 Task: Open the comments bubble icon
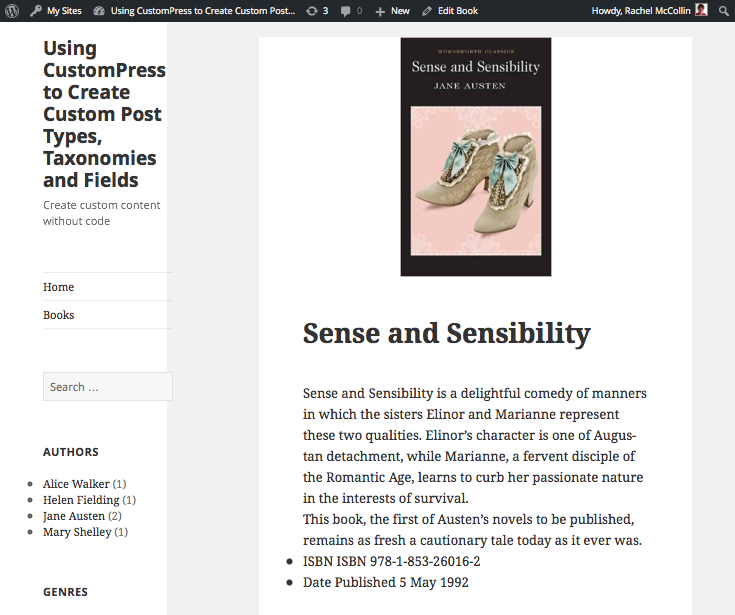[x=345, y=11]
